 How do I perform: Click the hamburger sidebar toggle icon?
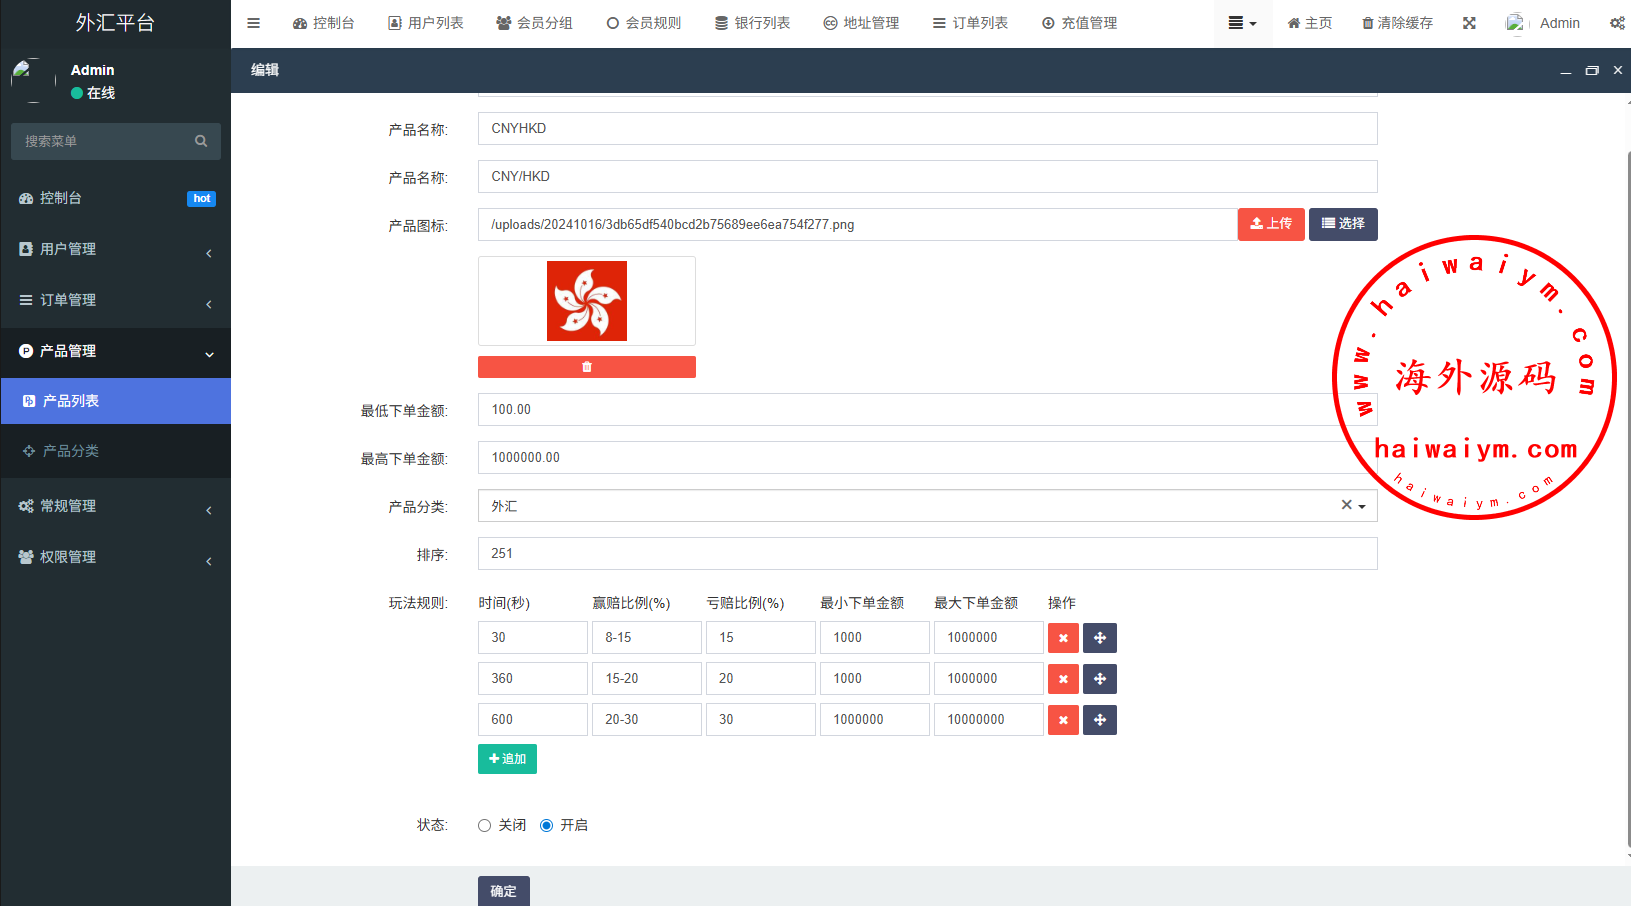253,23
